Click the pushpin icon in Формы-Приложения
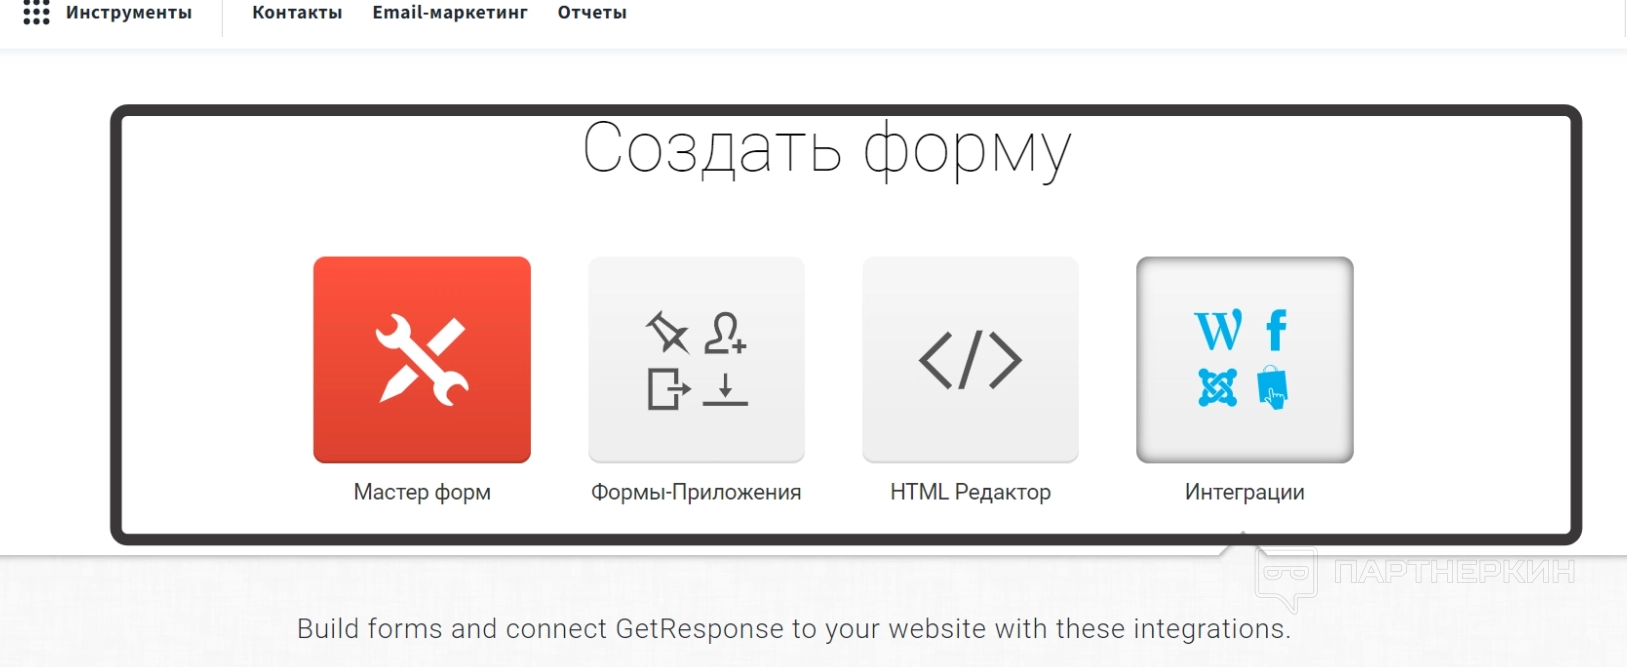 click(x=668, y=333)
